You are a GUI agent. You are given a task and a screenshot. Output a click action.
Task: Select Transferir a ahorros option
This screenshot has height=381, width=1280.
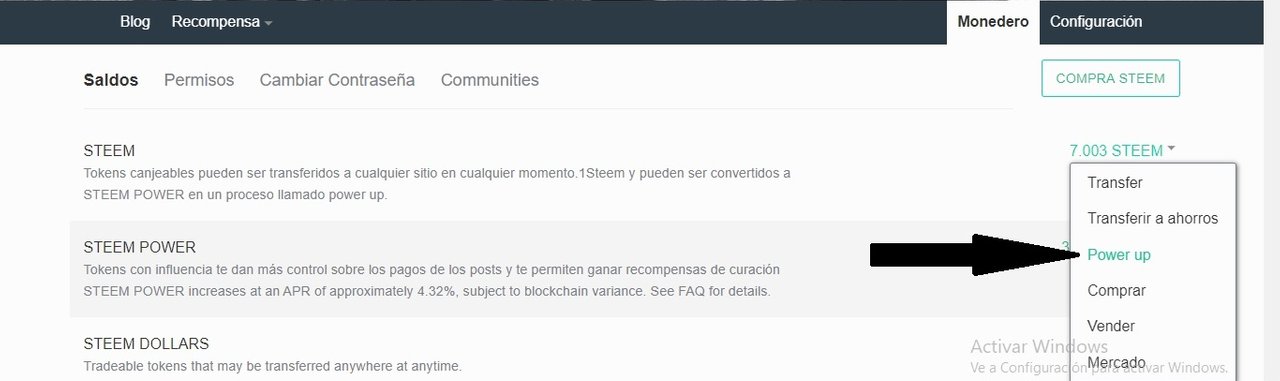point(1153,218)
